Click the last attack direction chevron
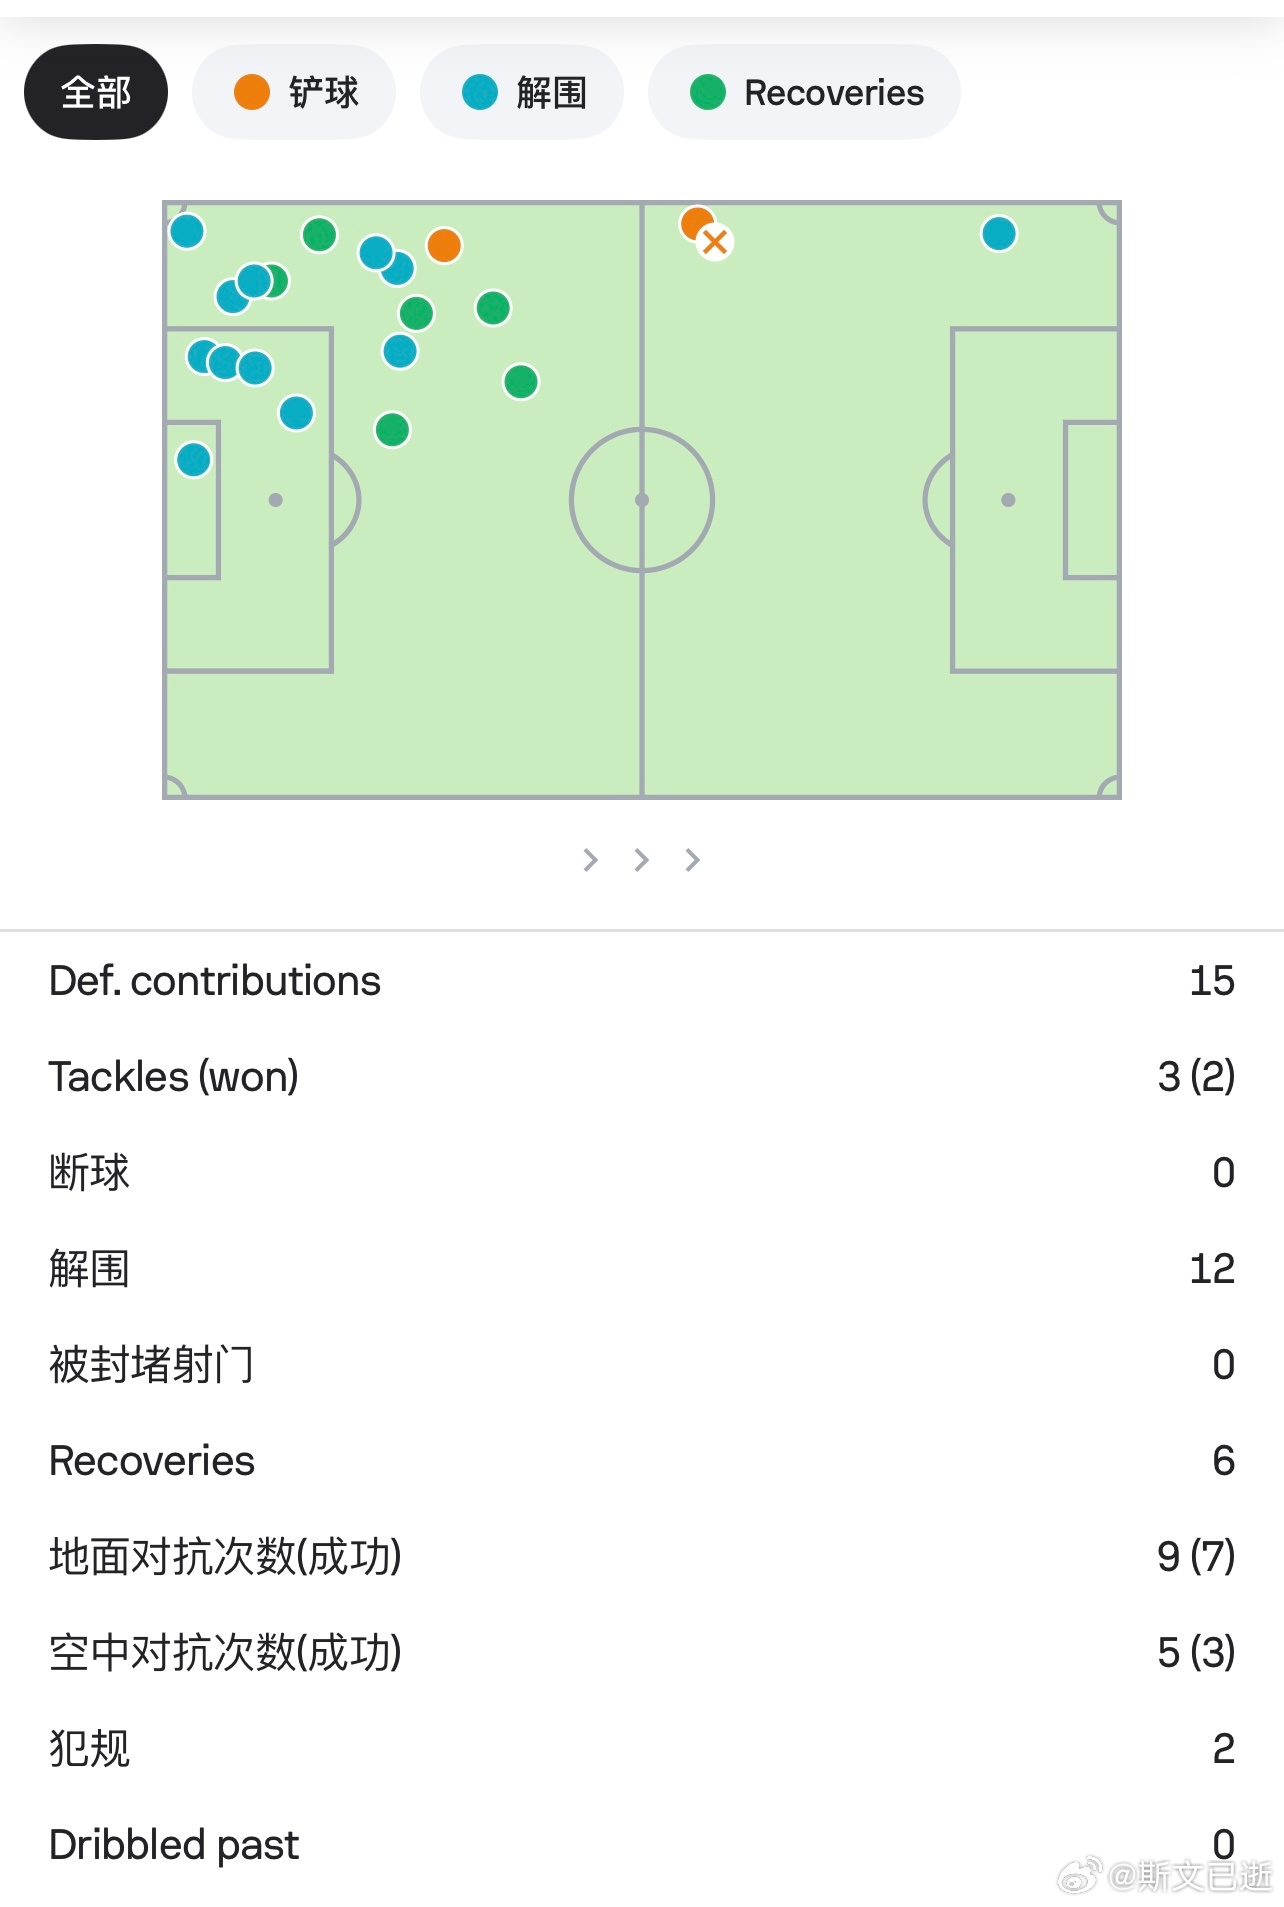Viewport: 1284px width, 1907px height. click(x=692, y=860)
